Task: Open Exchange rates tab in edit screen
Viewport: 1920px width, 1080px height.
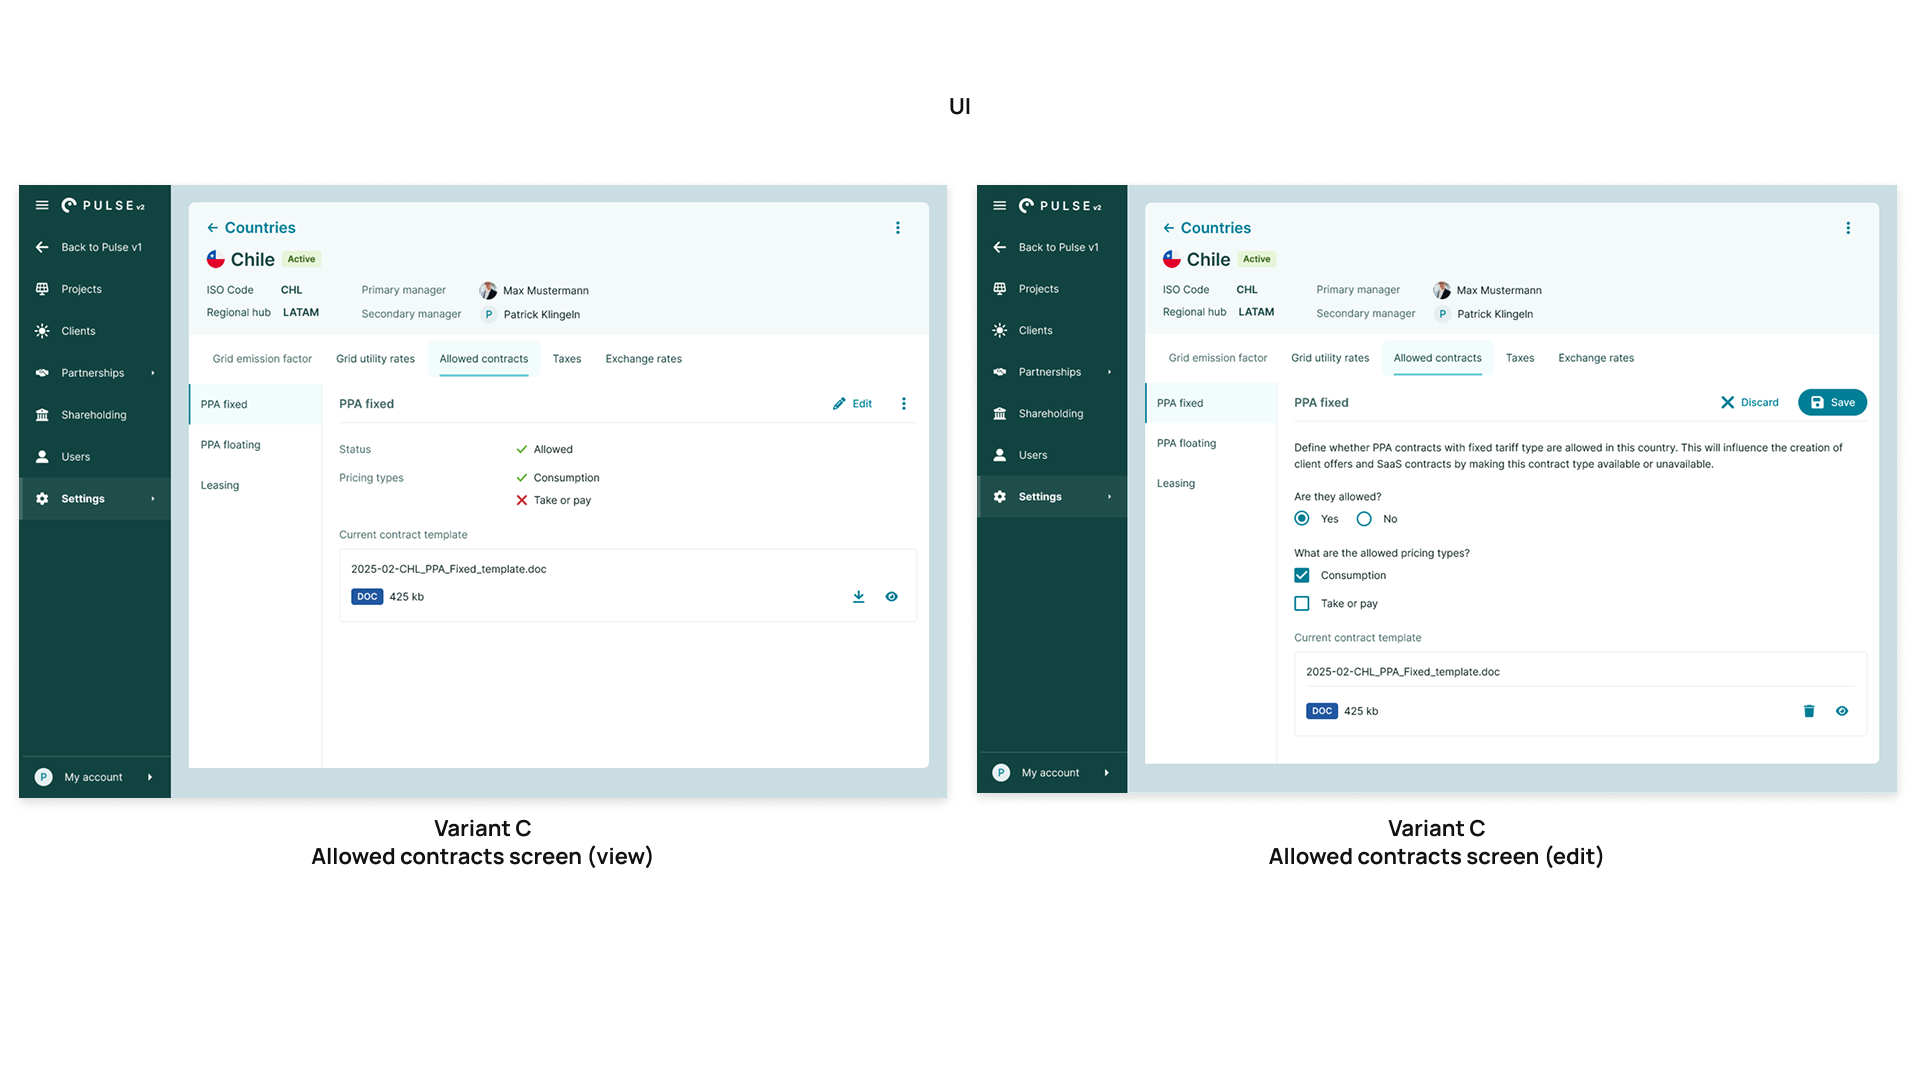Action: point(1596,358)
